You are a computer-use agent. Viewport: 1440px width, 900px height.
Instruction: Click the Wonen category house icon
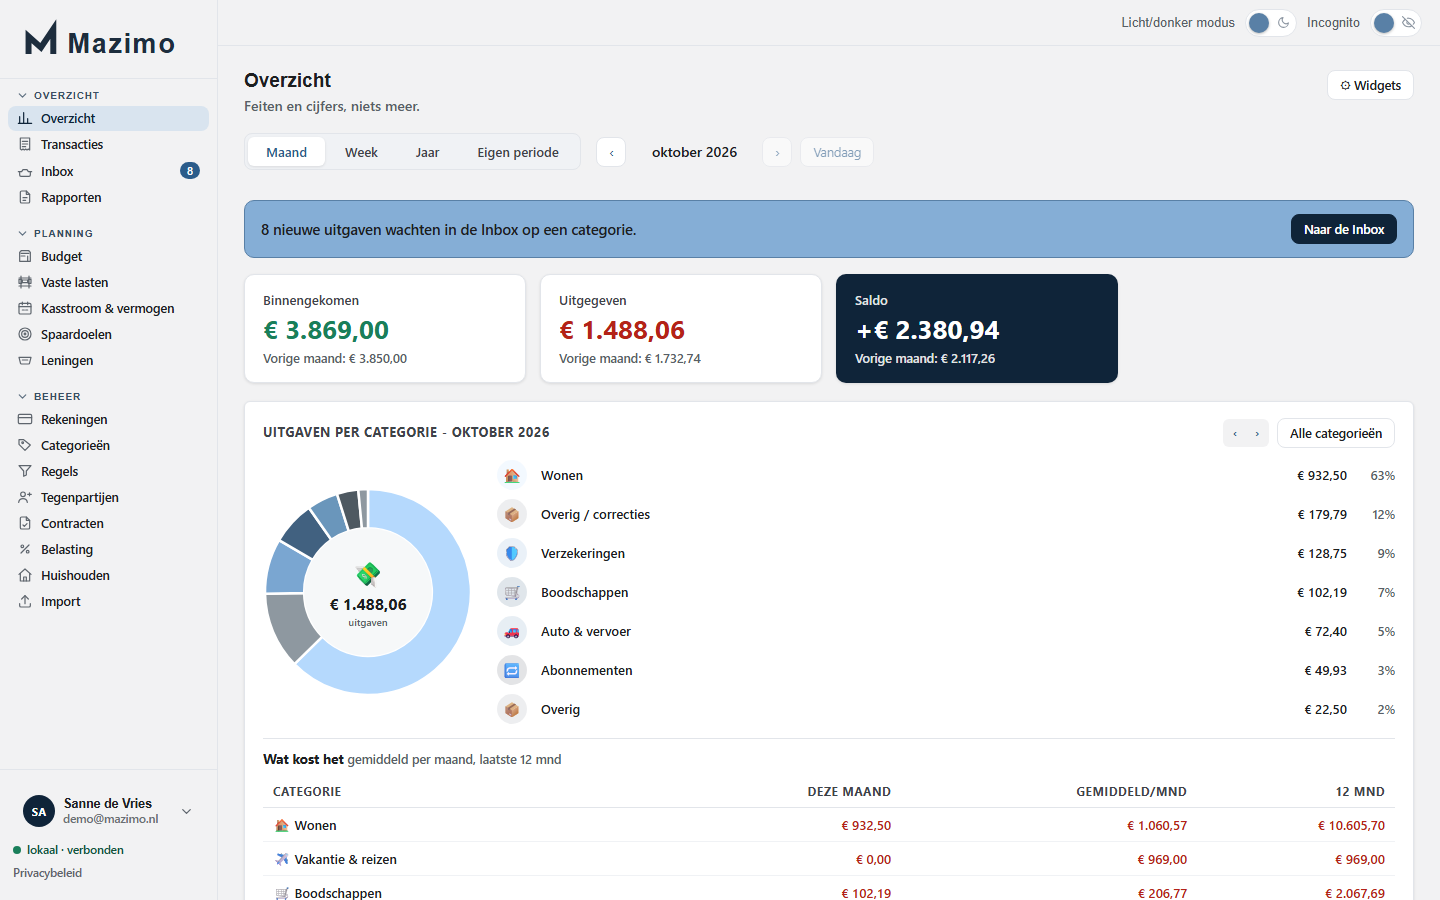pos(512,476)
